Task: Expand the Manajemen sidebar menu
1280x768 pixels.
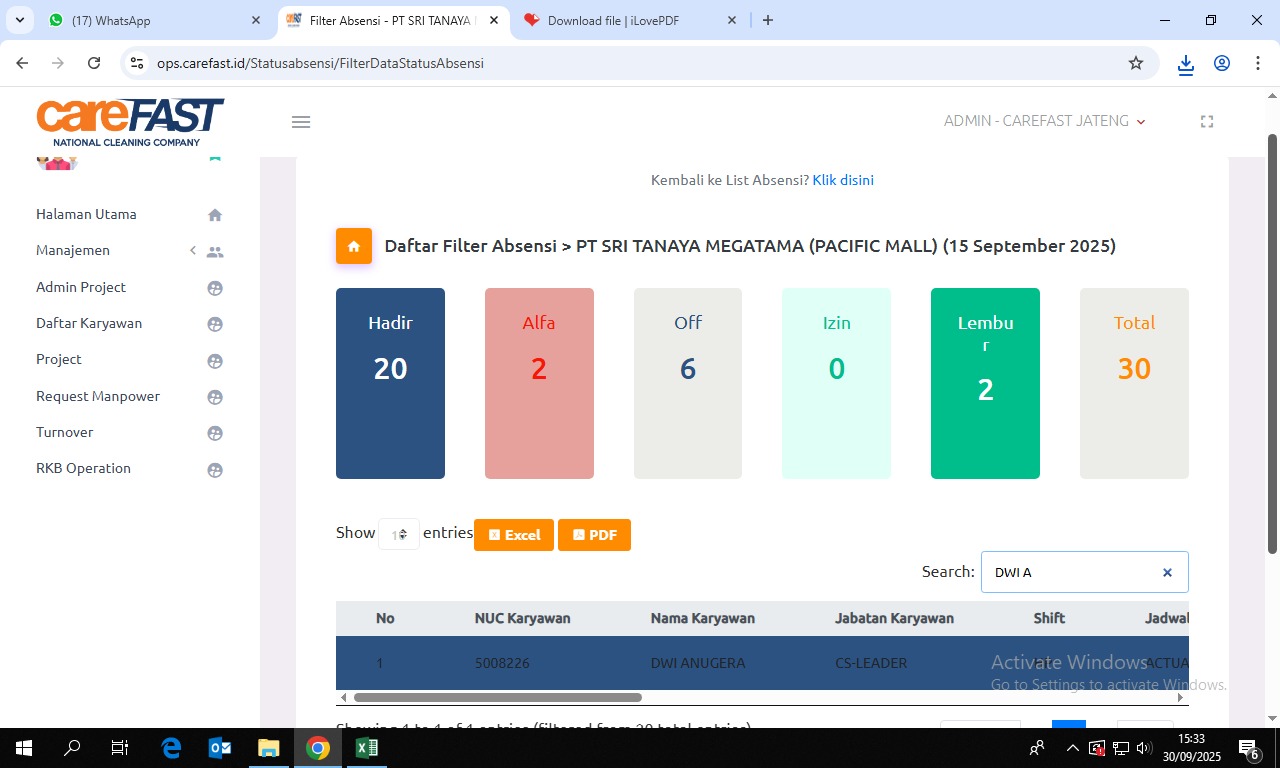Action: [x=128, y=251]
